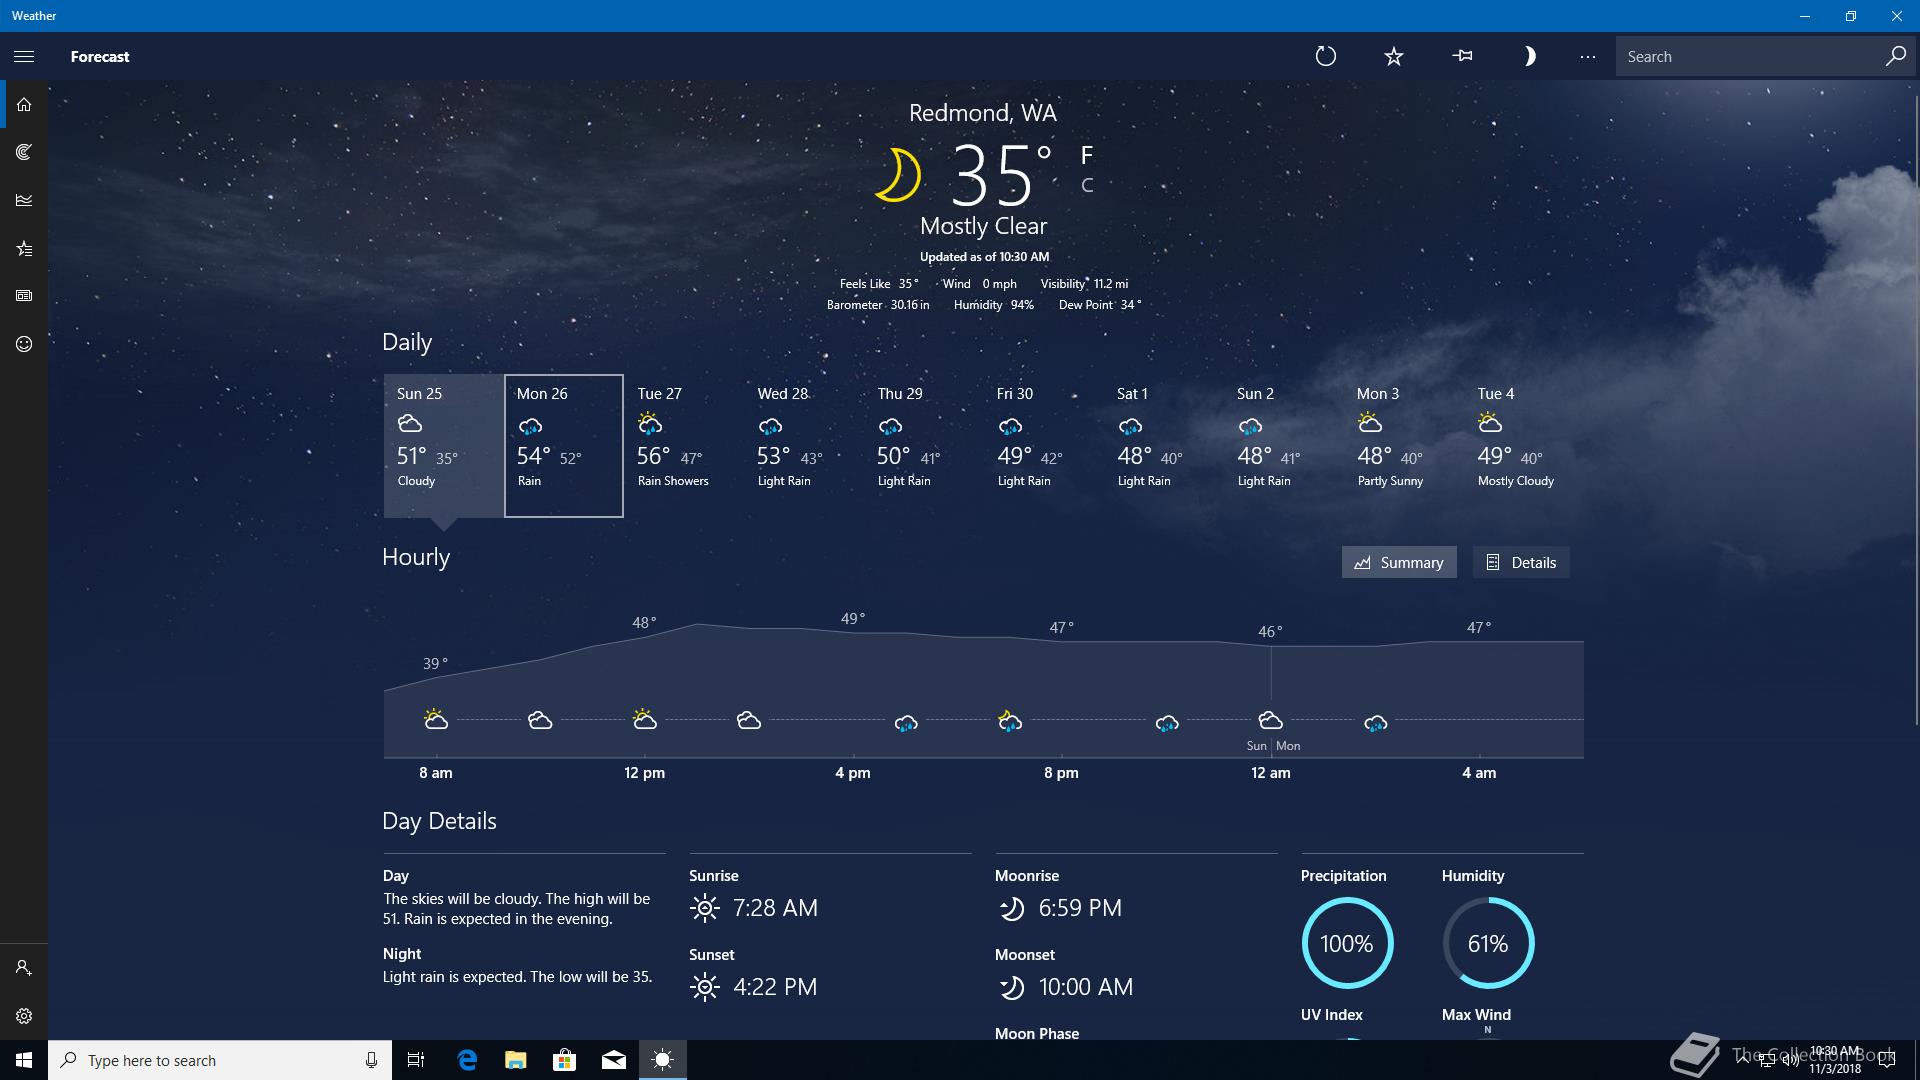Image resolution: width=1920 pixels, height=1080 pixels.
Task: Click the 12 pm partly sunny hourly icon
Action: point(644,719)
